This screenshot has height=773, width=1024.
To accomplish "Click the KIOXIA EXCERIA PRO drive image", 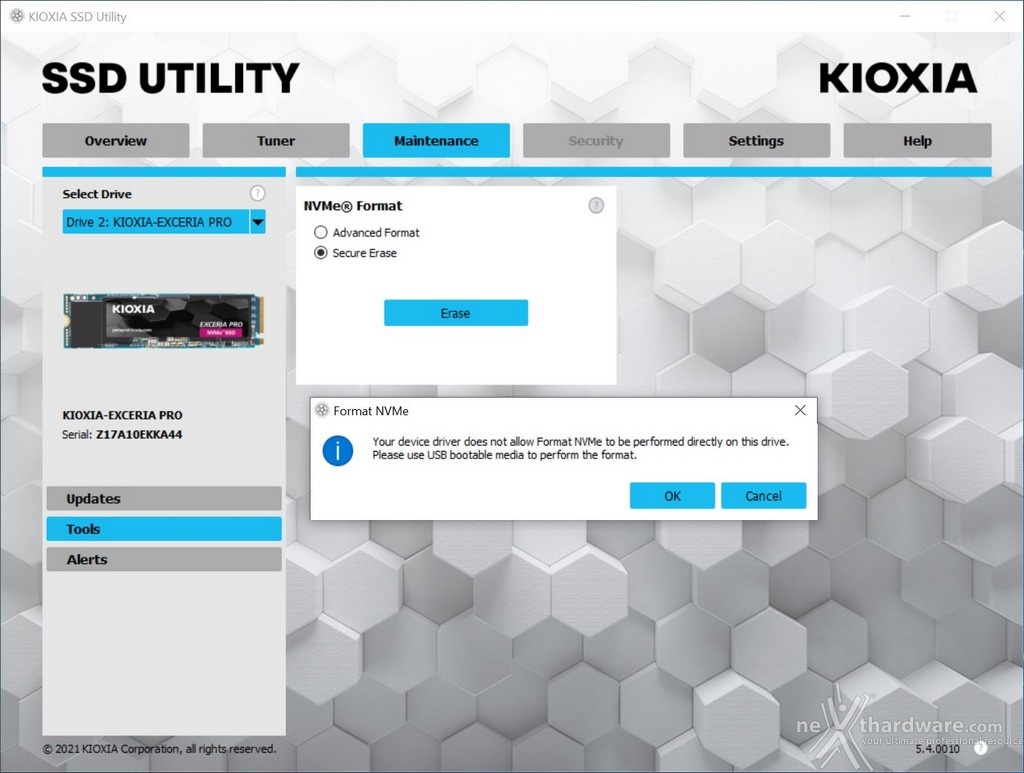I will 164,321.
